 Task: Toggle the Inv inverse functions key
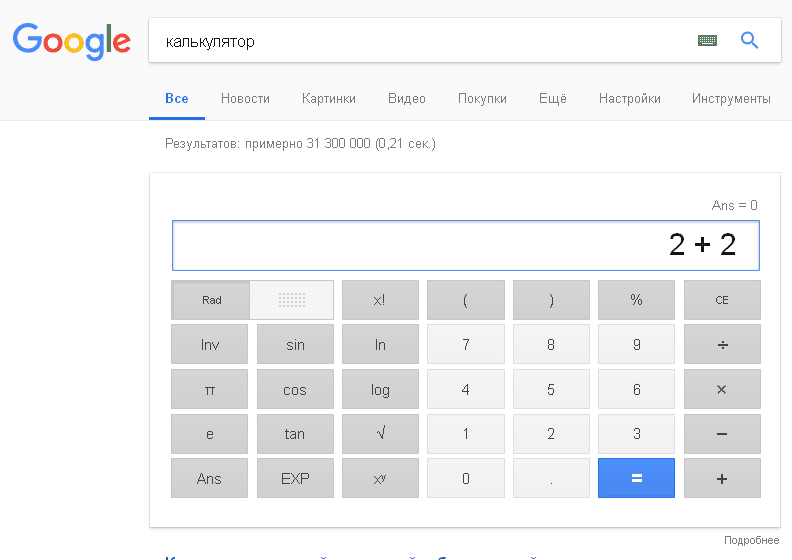[x=209, y=345]
